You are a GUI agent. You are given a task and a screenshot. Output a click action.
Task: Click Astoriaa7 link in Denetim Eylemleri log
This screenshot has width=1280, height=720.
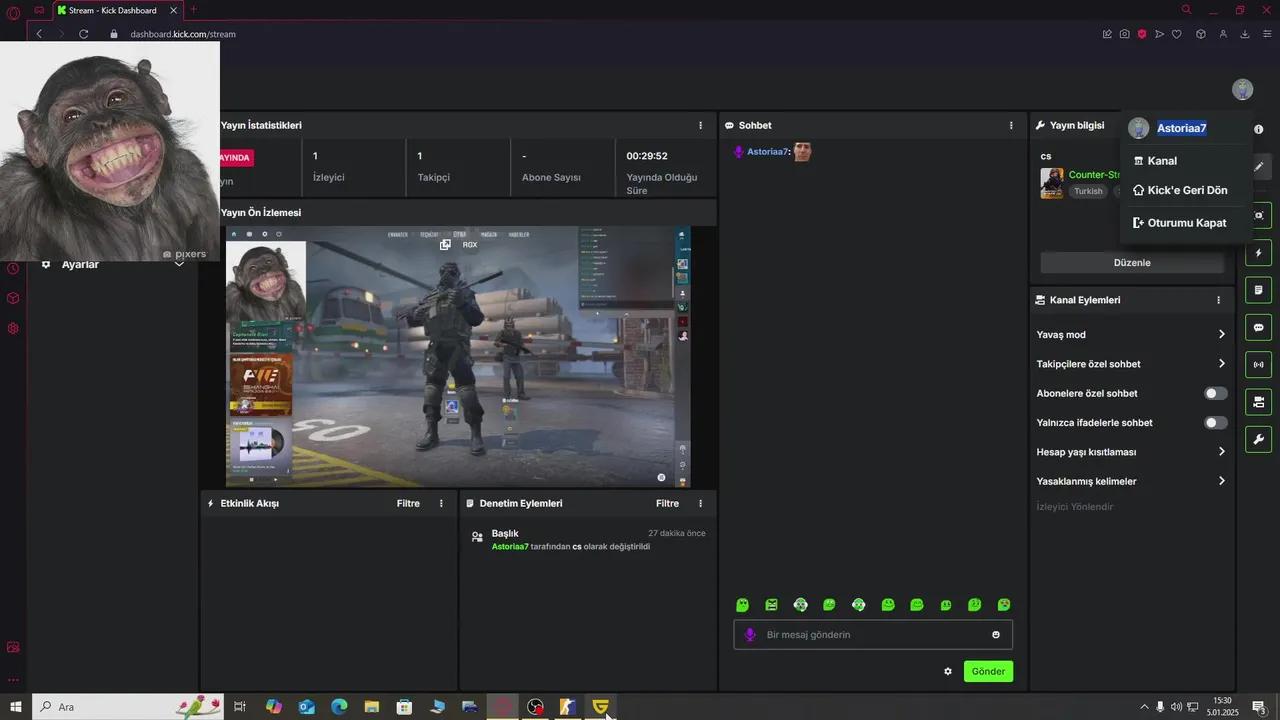click(x=510, y=547)
